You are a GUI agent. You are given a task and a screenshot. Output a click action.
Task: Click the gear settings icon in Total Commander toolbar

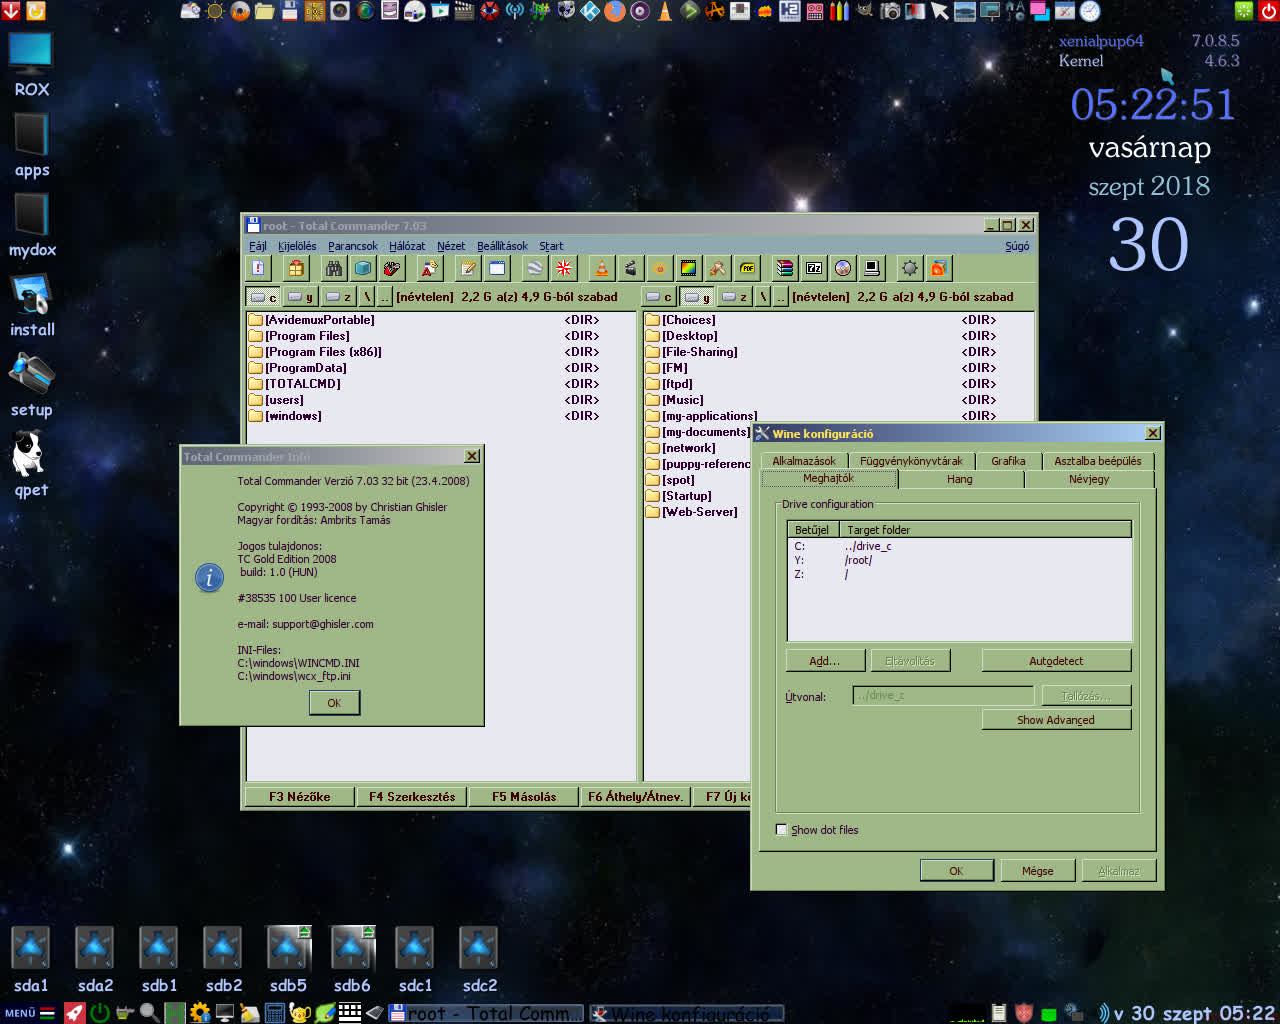click(909, 268)
